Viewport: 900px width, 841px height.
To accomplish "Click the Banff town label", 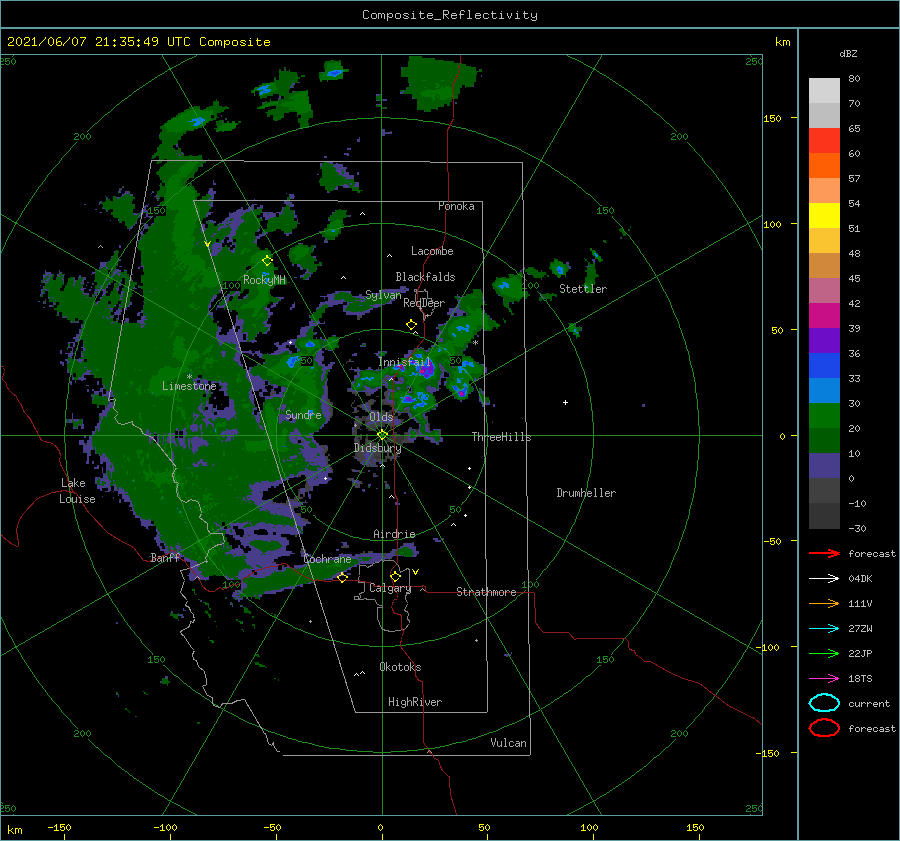I will click(165, 557).
